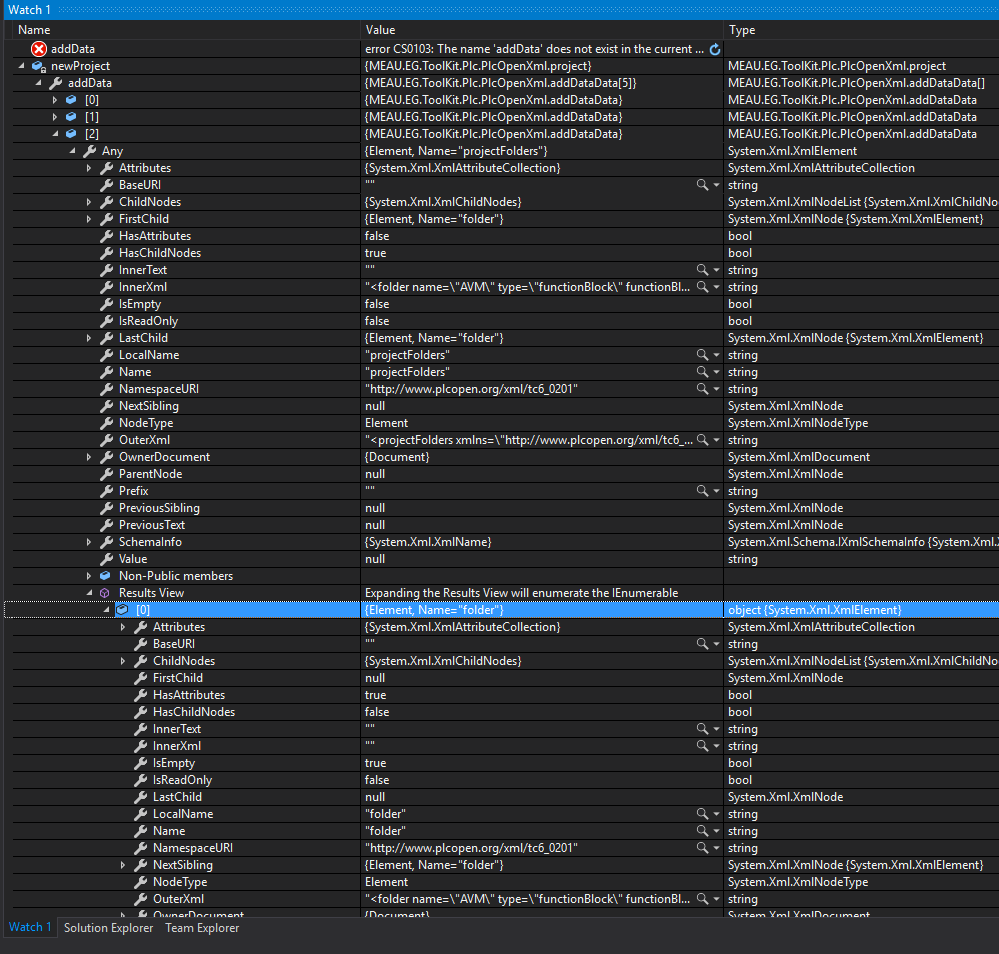Open the magnifier for the LocalName folder value
The width and height of the screenshot is (999, 954).
click(701, 813)
